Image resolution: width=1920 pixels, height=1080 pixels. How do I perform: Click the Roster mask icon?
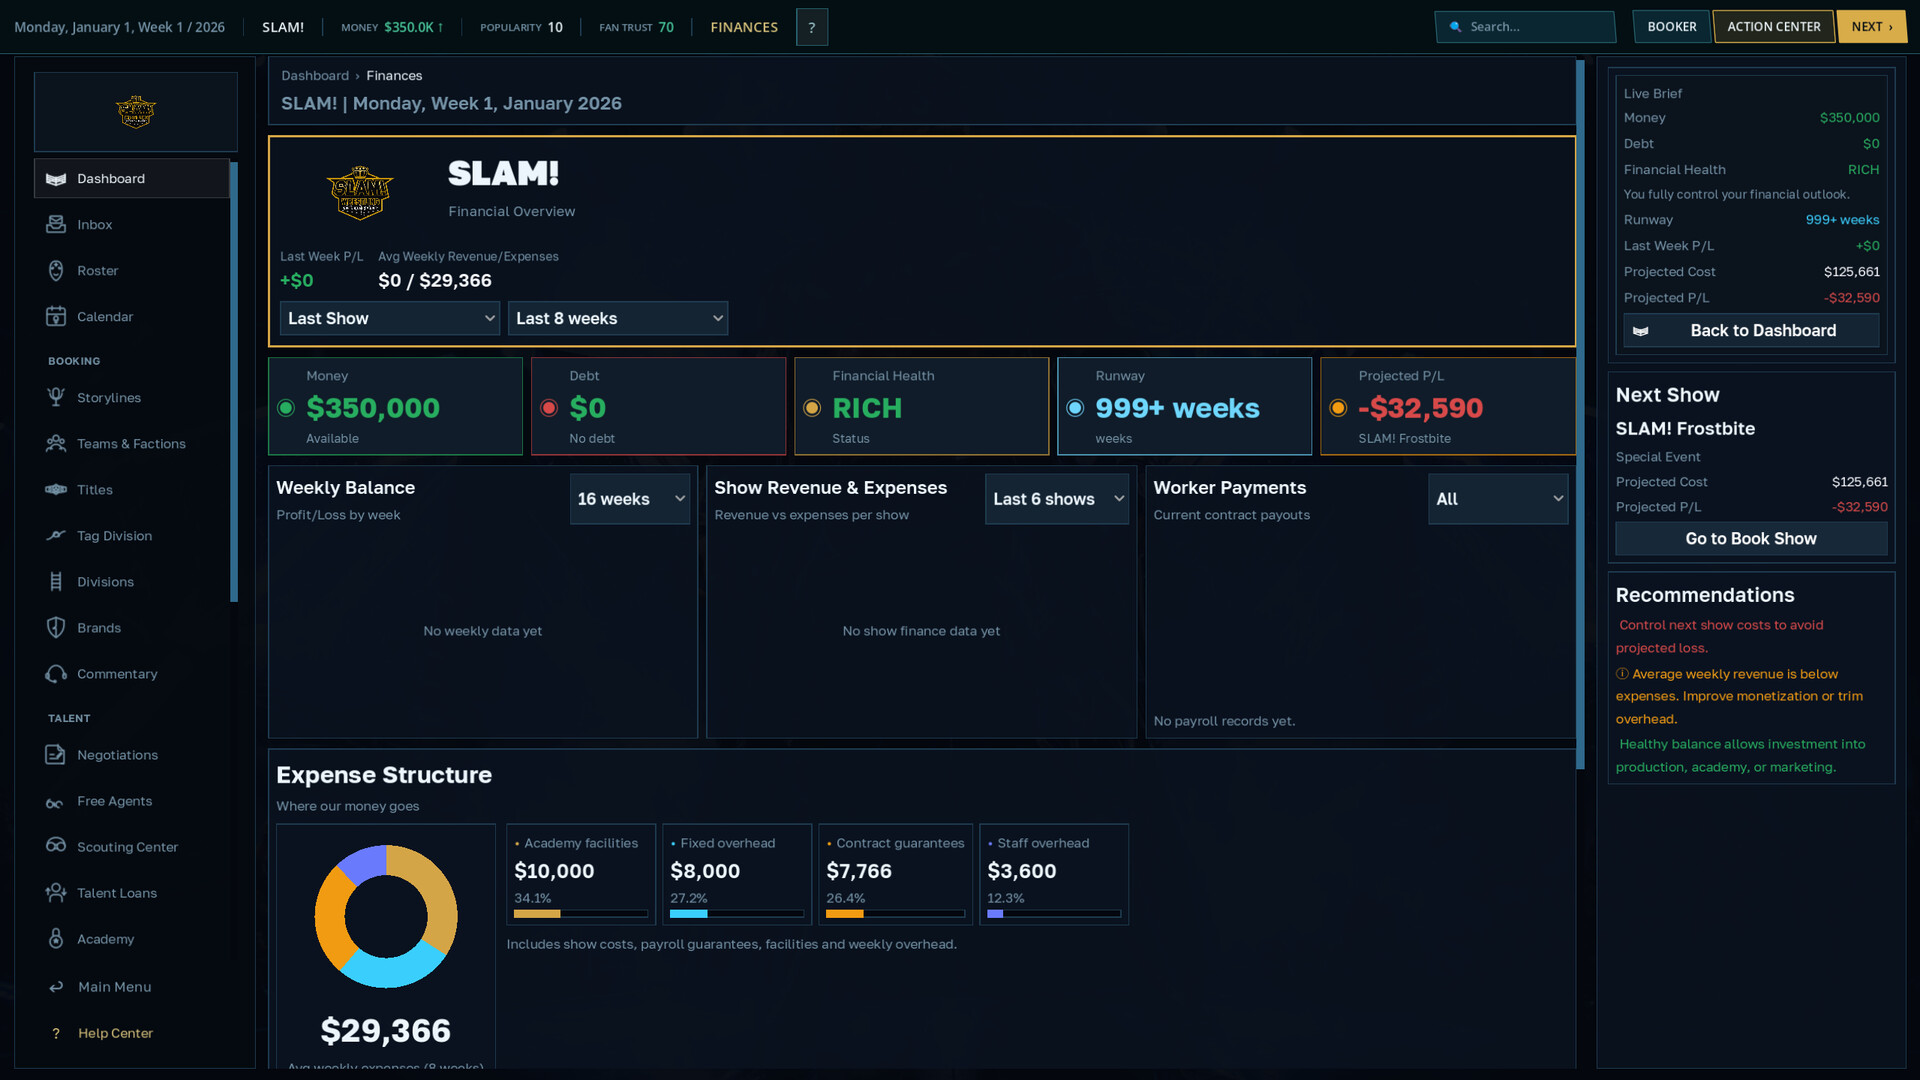tap(56, 270)
